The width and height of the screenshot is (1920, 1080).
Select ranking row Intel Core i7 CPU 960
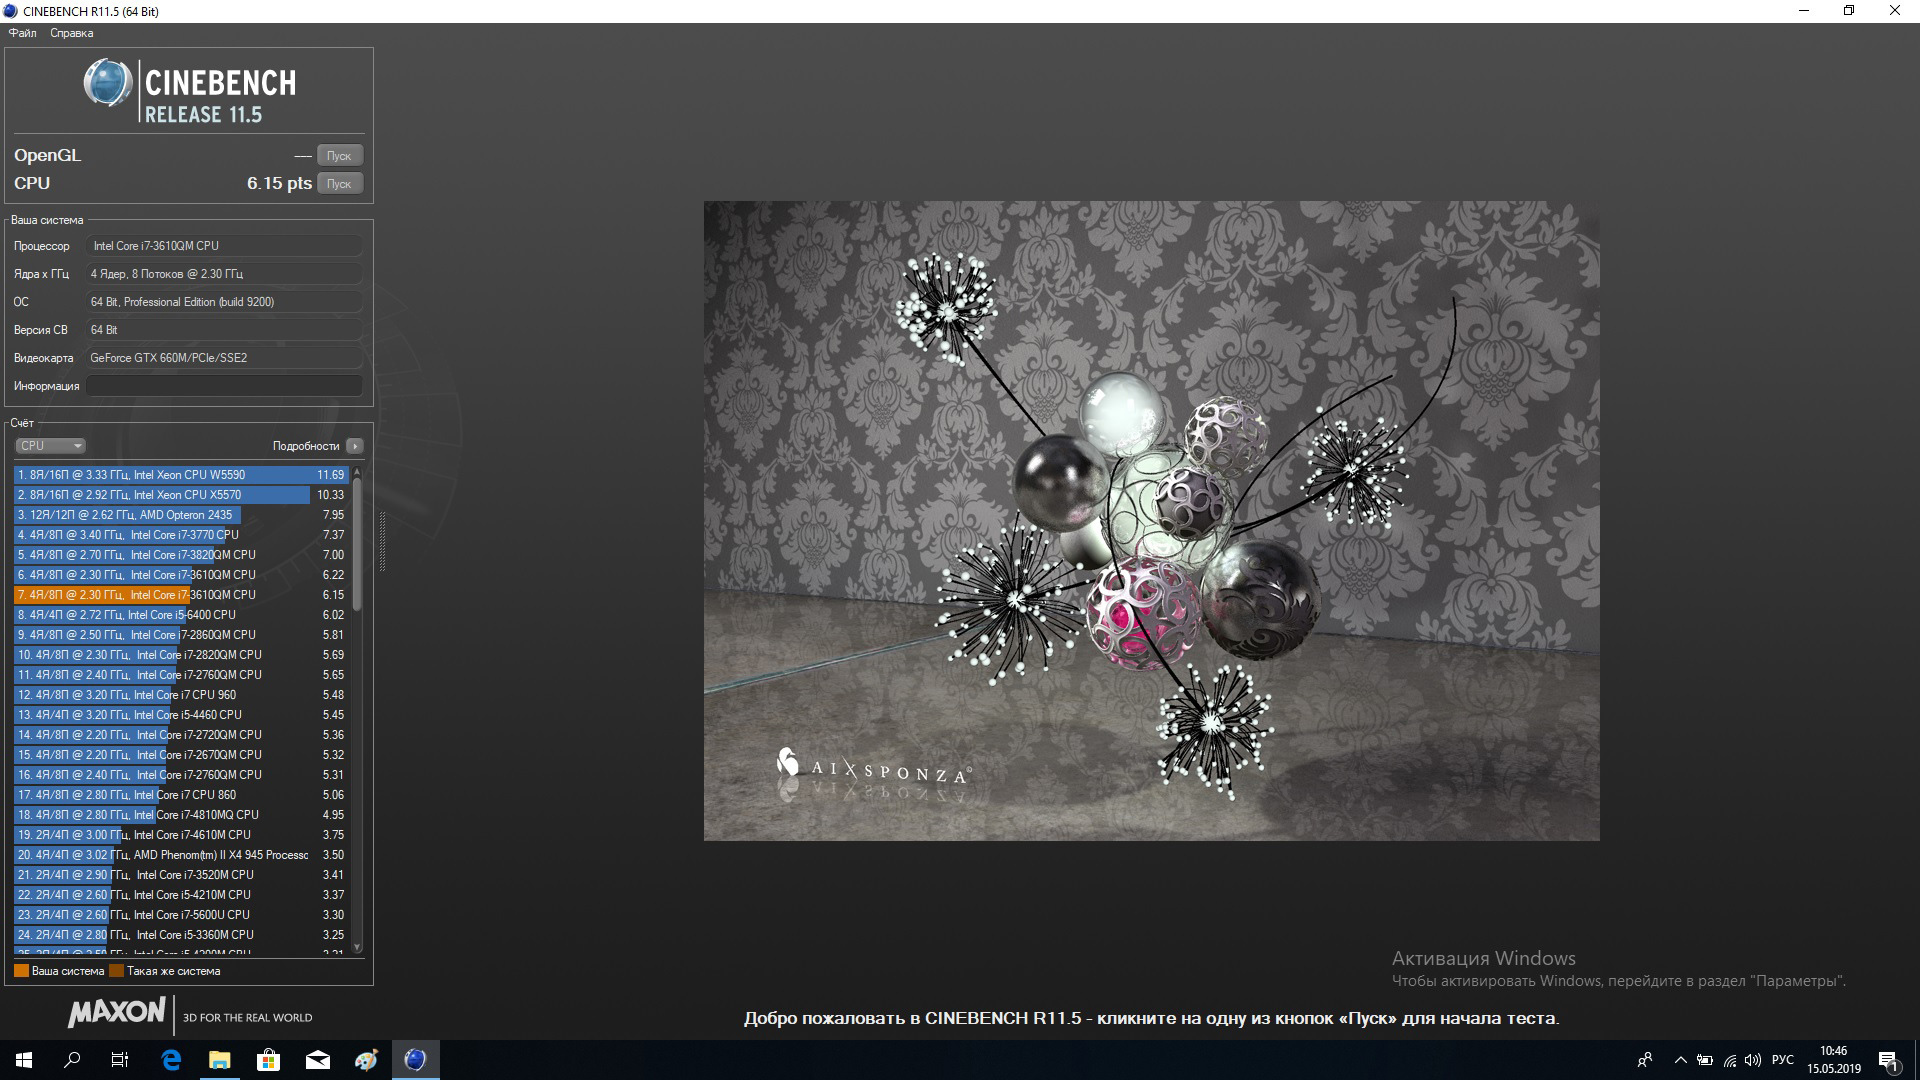pyautogui.click(x=181, y=695)
